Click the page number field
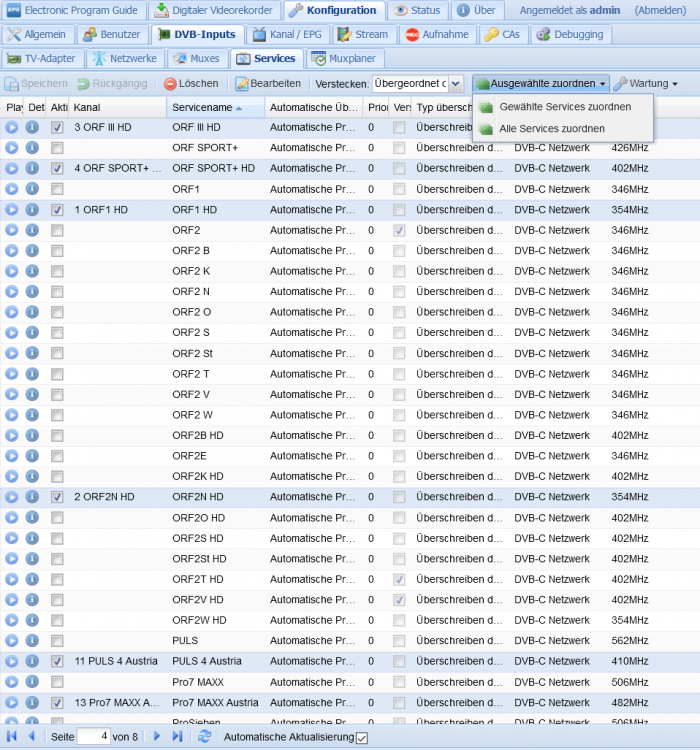700x750 pixels. tap(94, 736)
